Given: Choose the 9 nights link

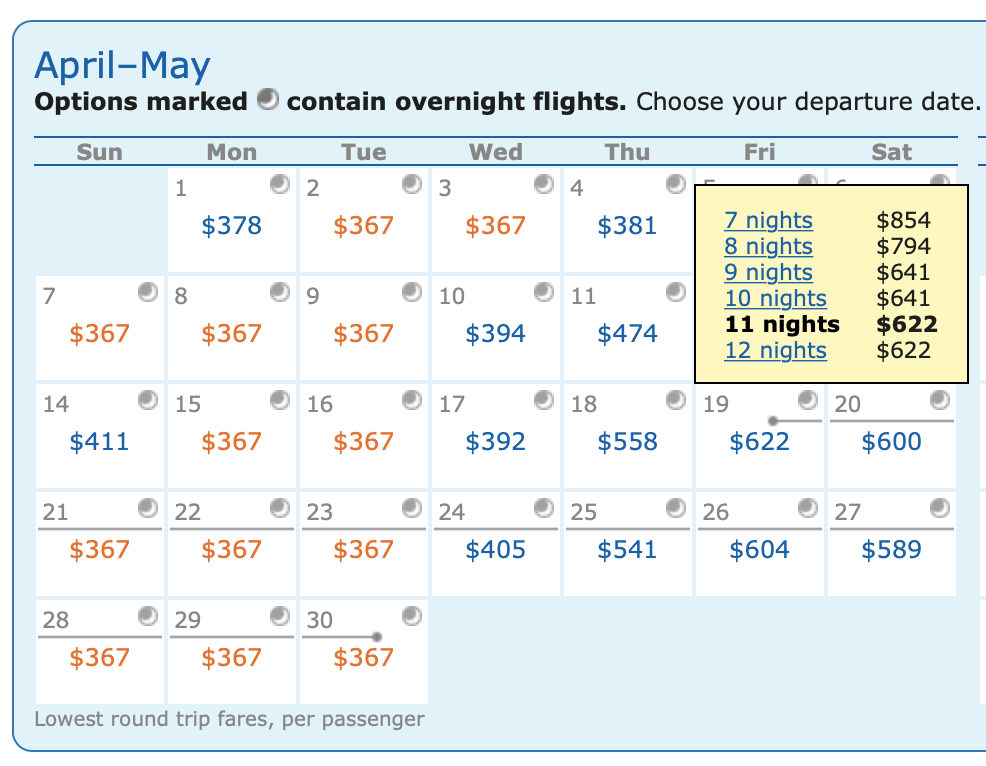Looking at the screenshot, I should [768, 272].
